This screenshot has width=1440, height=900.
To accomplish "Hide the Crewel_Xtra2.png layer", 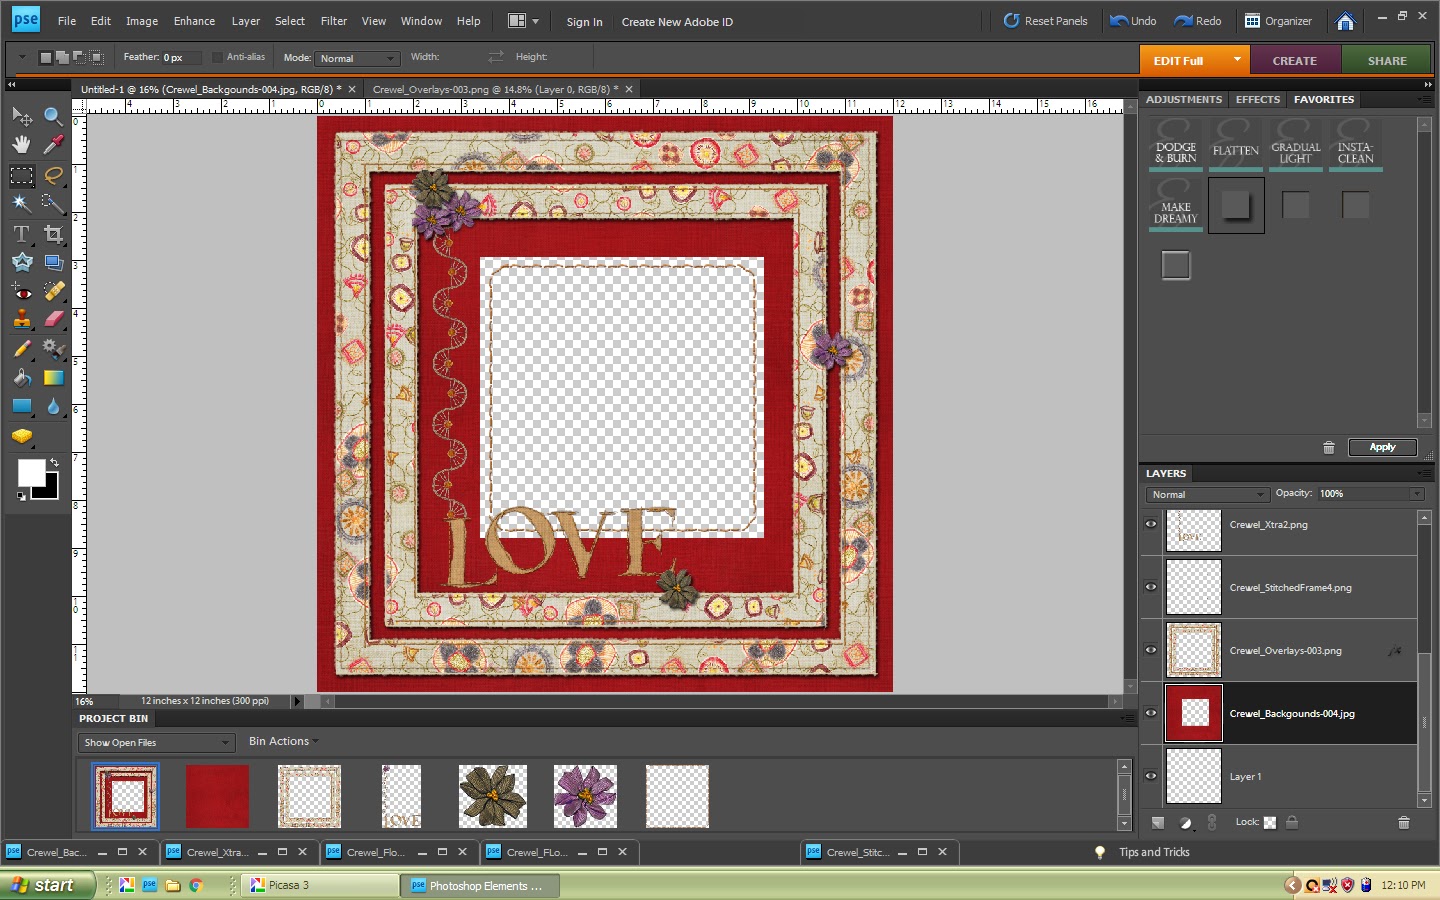I will (1150, 524).
